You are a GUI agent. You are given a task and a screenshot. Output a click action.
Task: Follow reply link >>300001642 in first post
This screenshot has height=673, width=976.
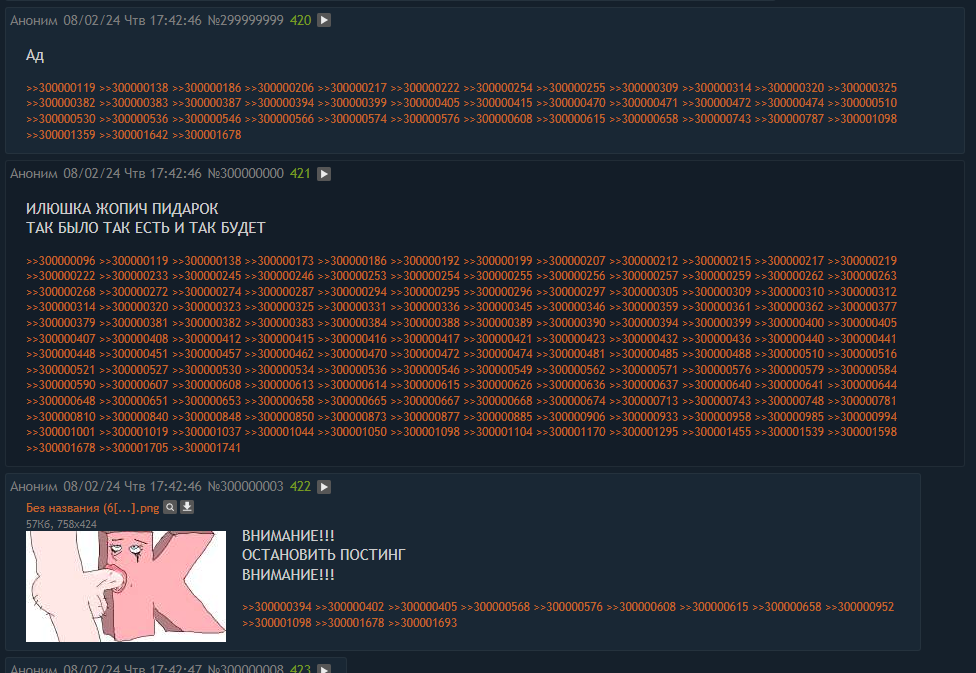tap(133, 135)
